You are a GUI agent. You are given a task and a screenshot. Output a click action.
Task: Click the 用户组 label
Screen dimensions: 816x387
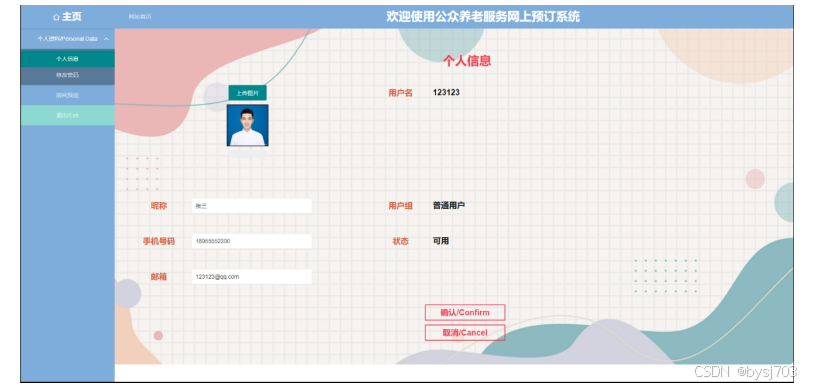pyautogui.click(x=400, y=206)
